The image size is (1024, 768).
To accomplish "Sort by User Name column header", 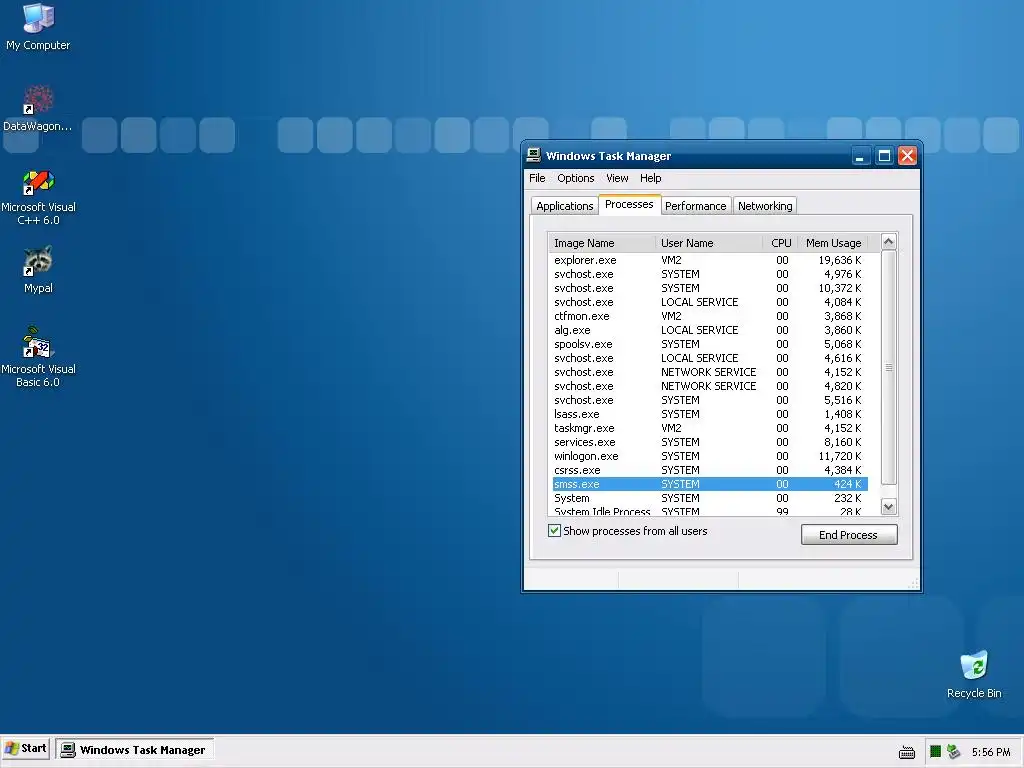I will [709, 243].
